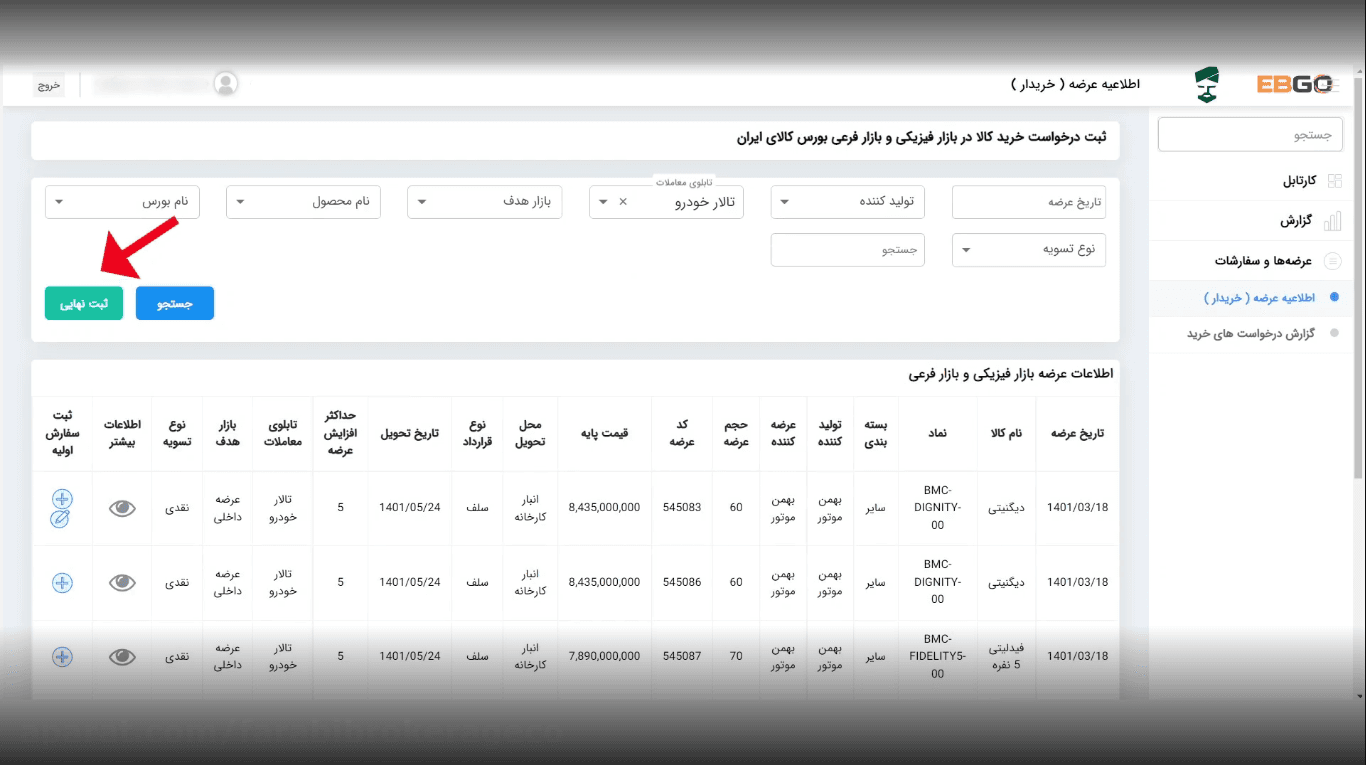Click offer code 545083 cell

coord(682,508)
